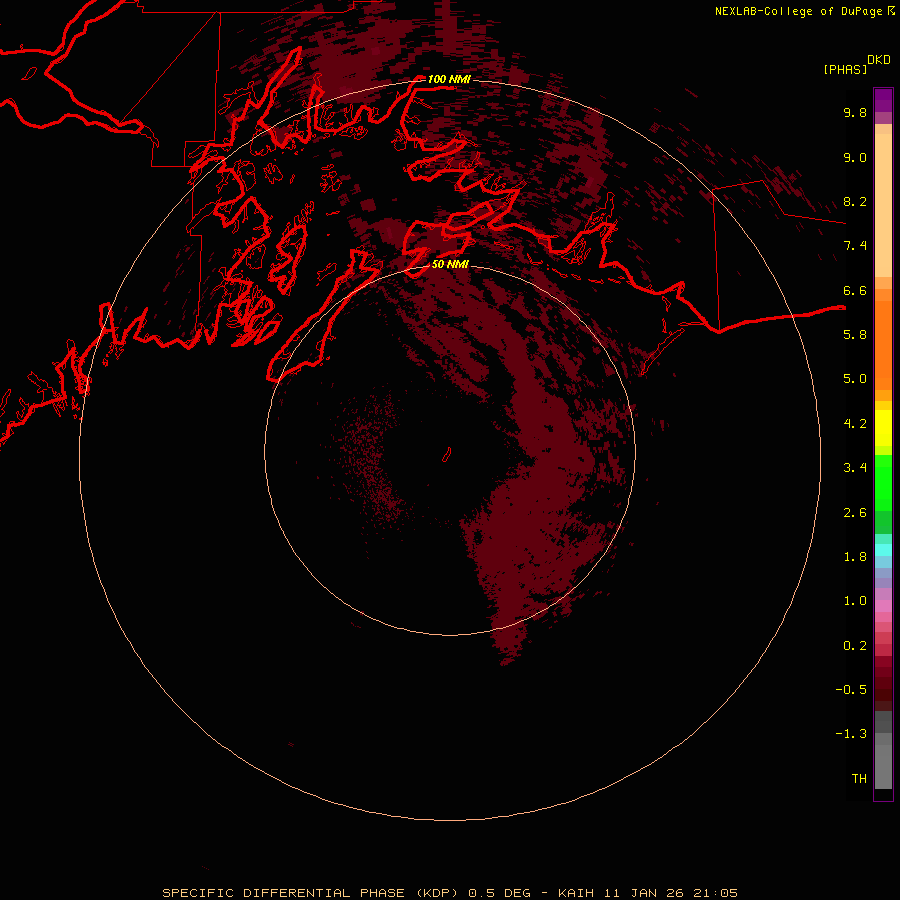Click the 6.6 value on color scale
This screenshot has height=900, width=900.
click(855, 290)
